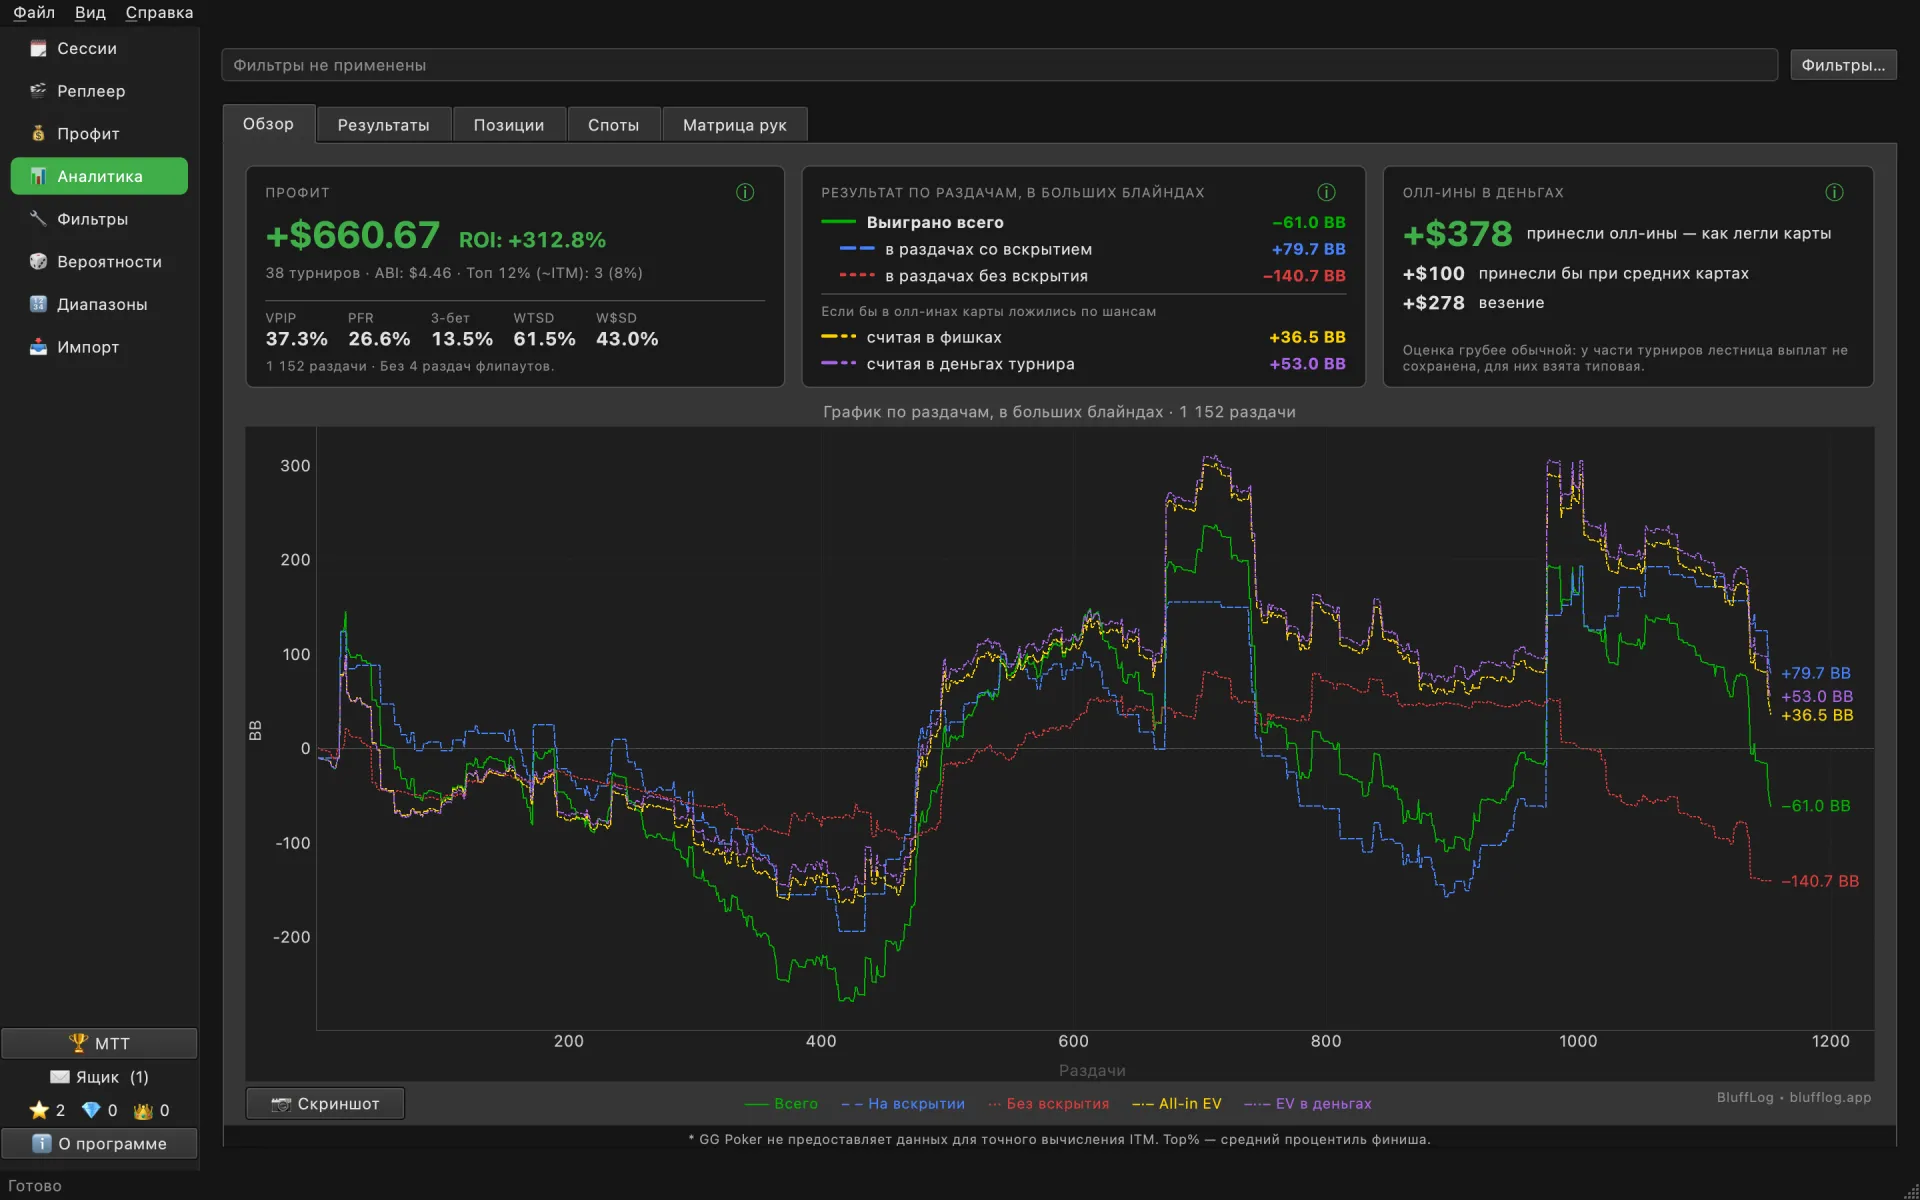Click the info icon in the Профит card
This screenshot has height=1200, width=1920.
tap(745, 192)
